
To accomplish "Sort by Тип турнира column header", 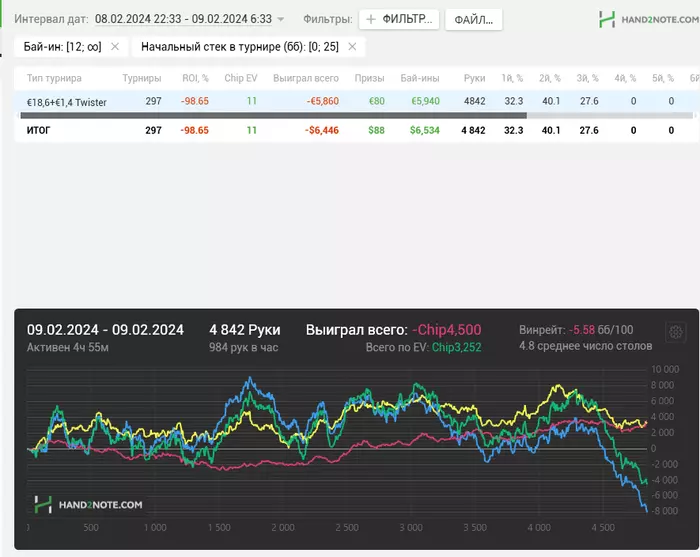I will coord(54,78).
